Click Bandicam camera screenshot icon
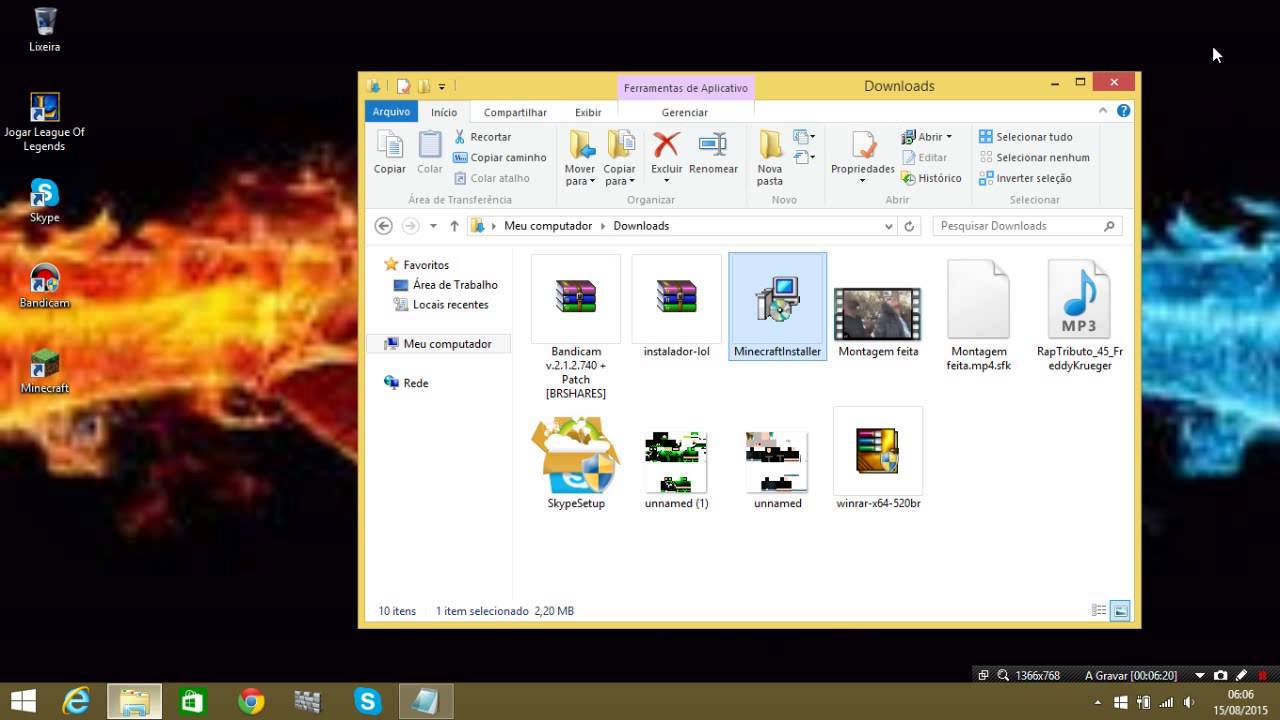This screenshot has width=1280, height=720. (1220, 675)
